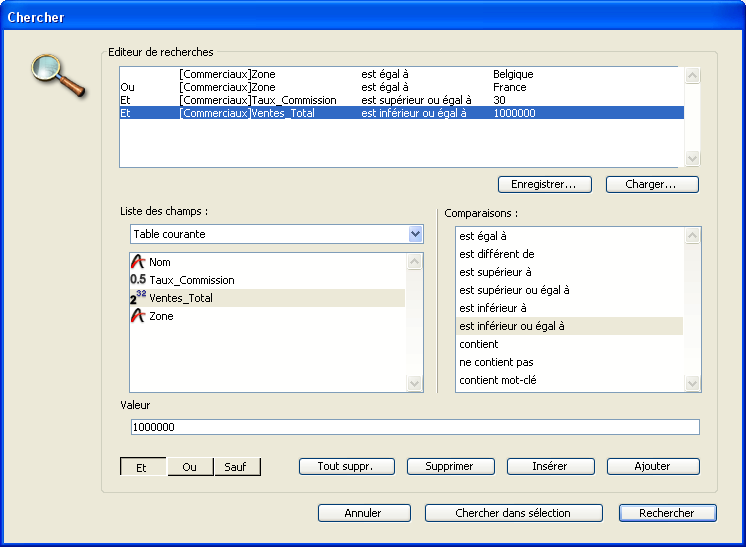This screenshot has width=746, height=547.
Task: Choose 'contient mot-clé' comparison
Action: click(499, 380)
